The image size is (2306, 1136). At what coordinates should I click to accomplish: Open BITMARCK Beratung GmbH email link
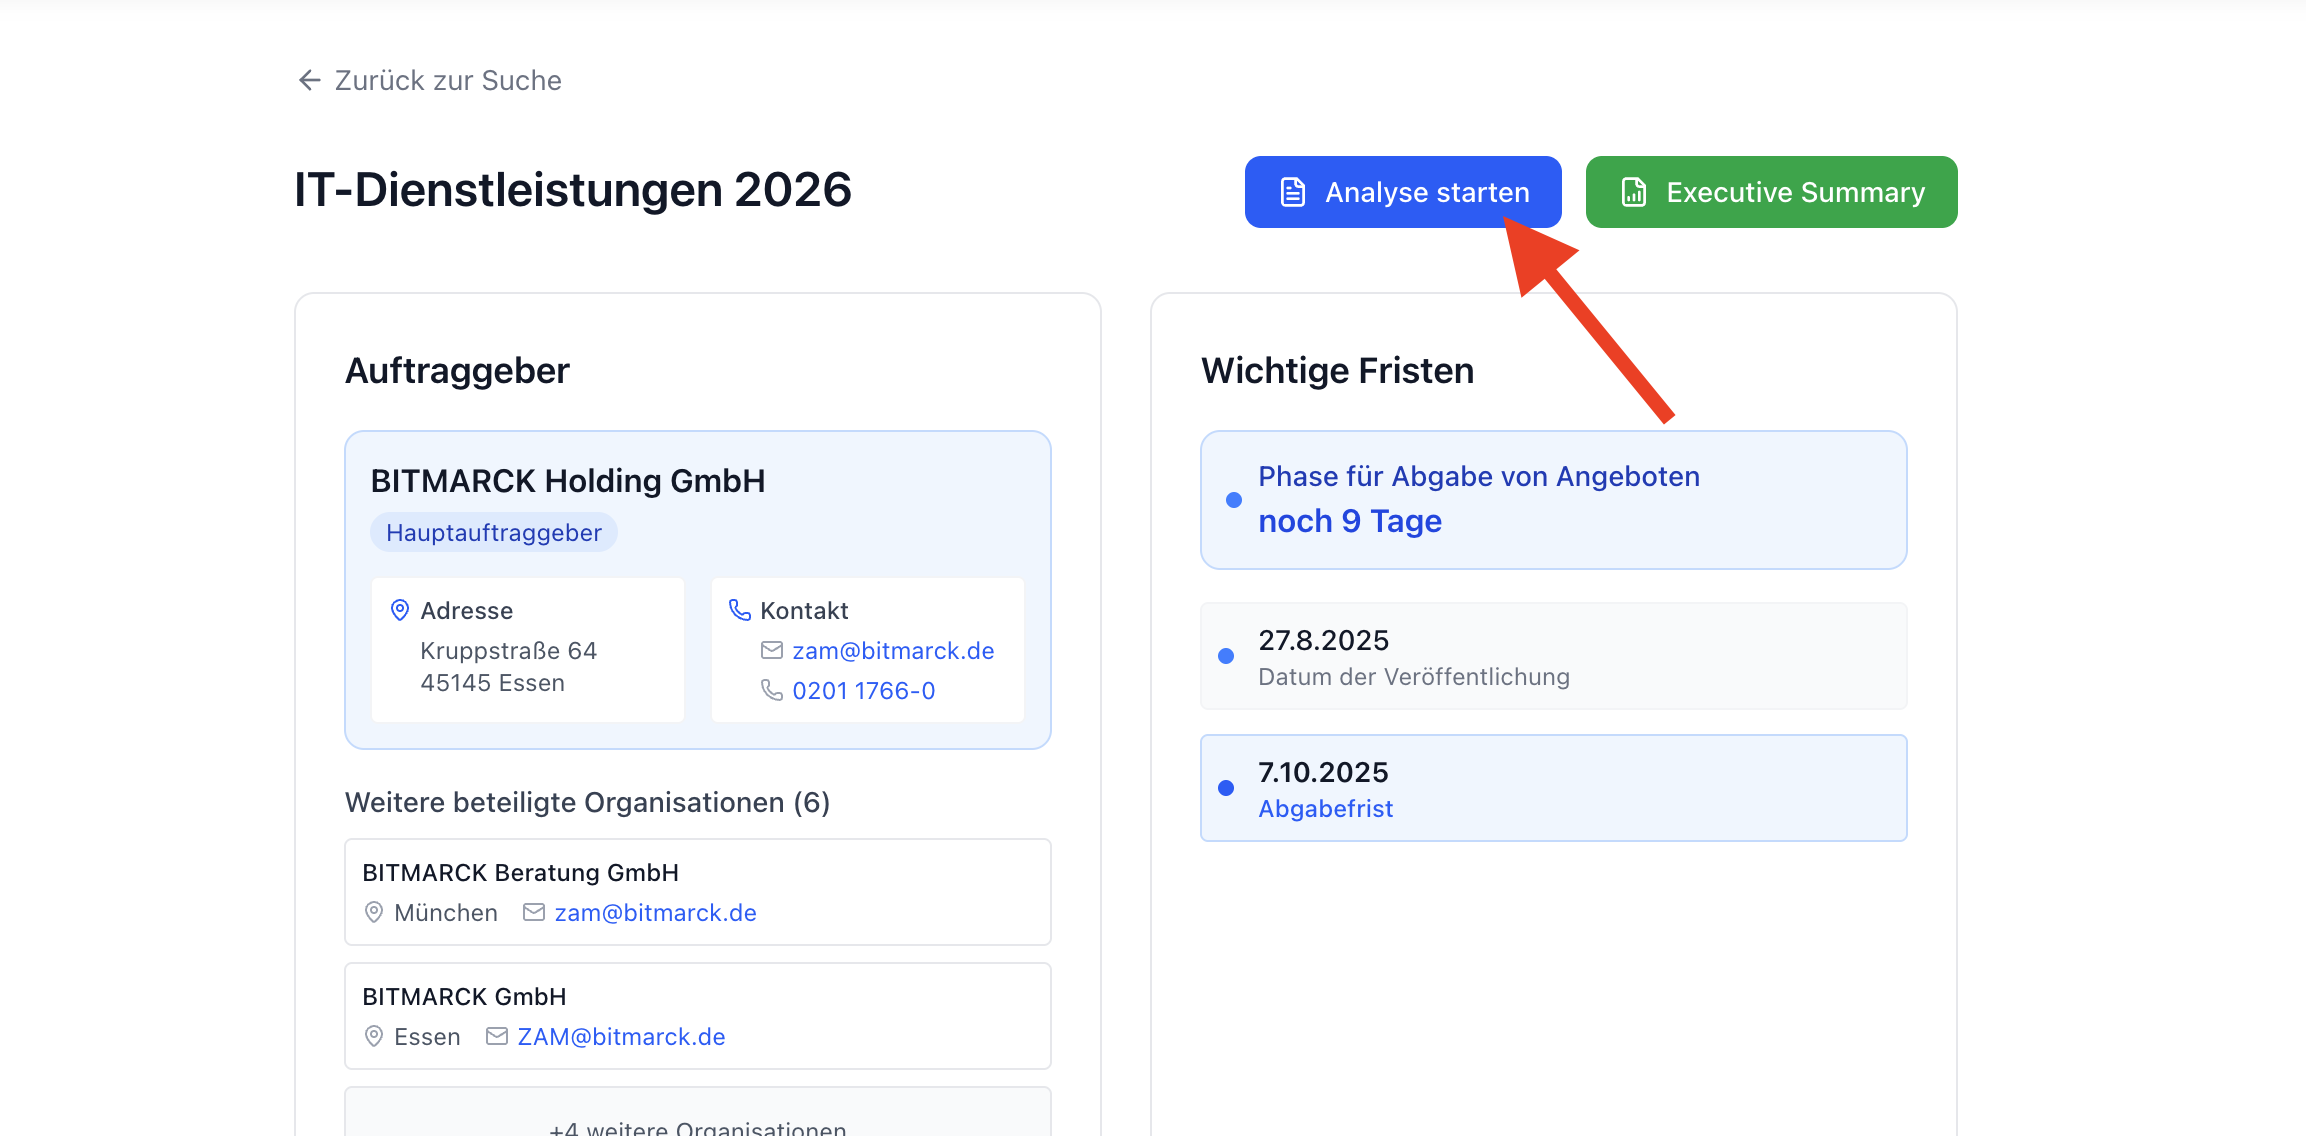click(x=655, y=913)
